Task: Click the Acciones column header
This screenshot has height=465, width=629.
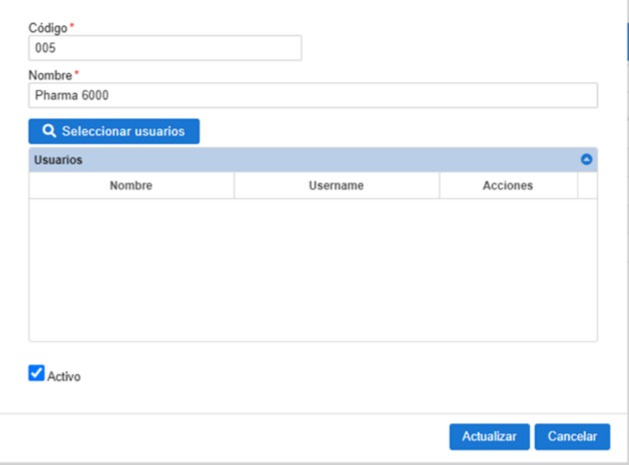Action: [507, 185]
